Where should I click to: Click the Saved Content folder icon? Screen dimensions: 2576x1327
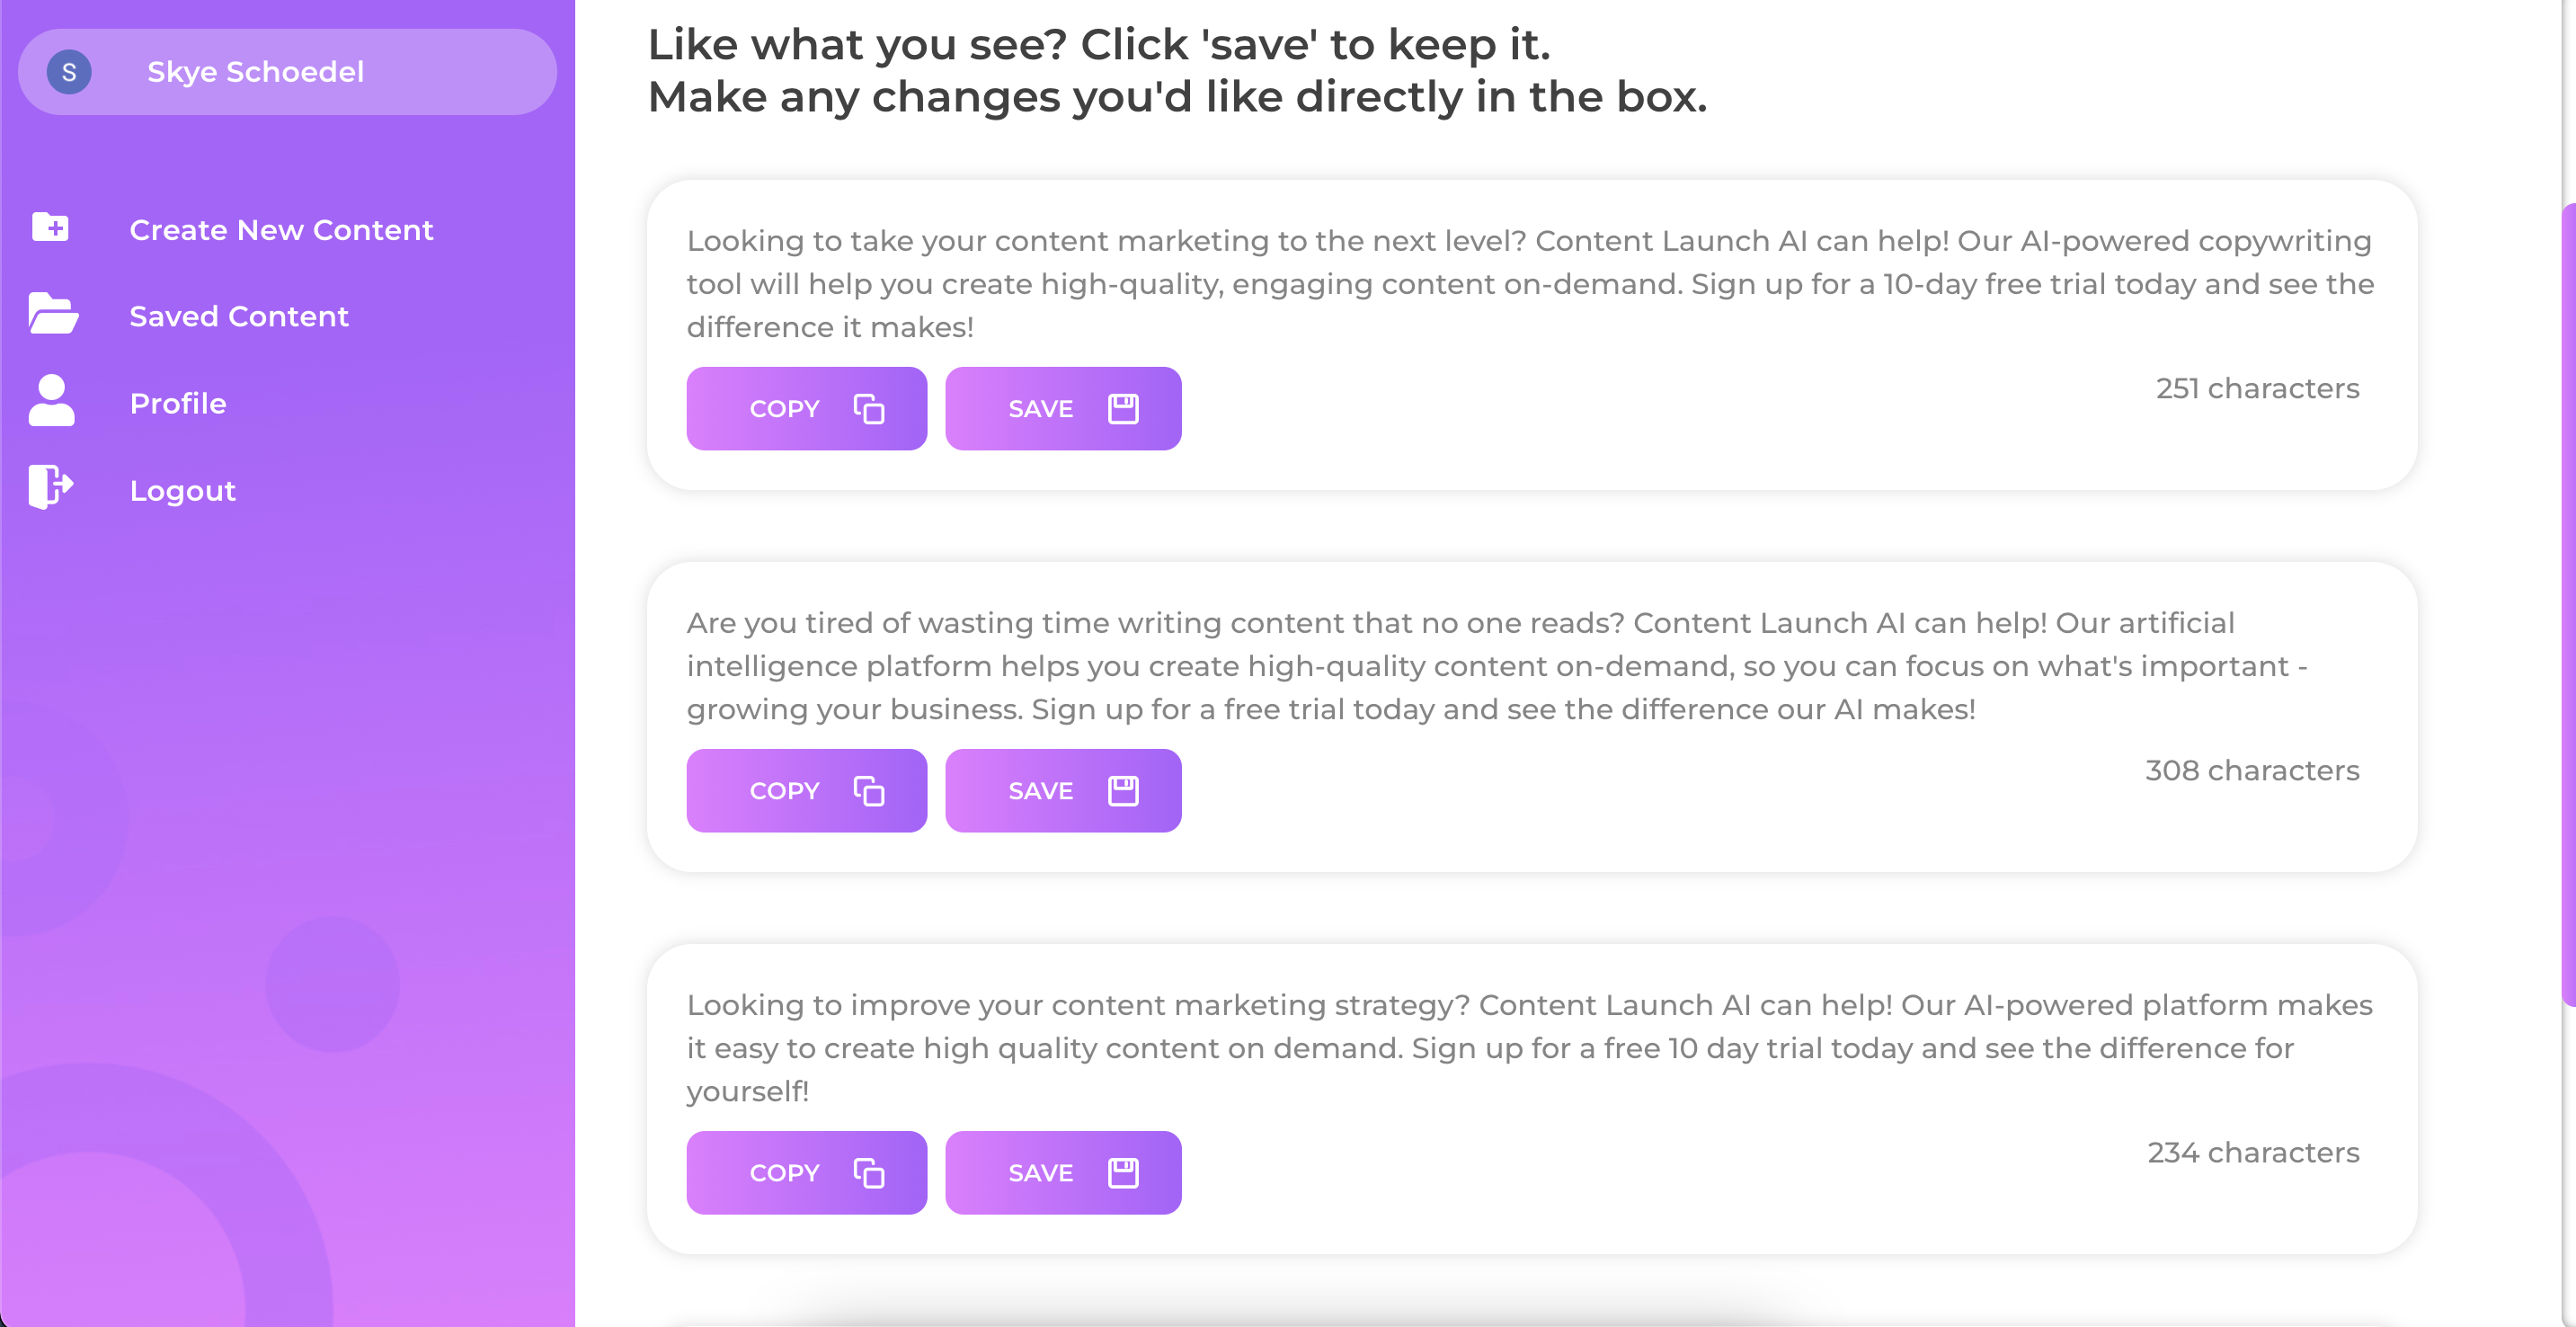51,314
